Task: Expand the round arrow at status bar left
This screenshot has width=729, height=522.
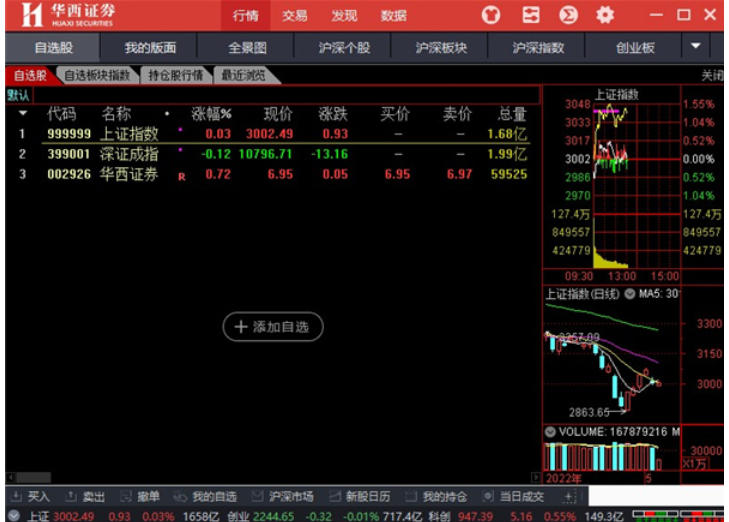Action: pyautogui.click(x=14, y=515)
